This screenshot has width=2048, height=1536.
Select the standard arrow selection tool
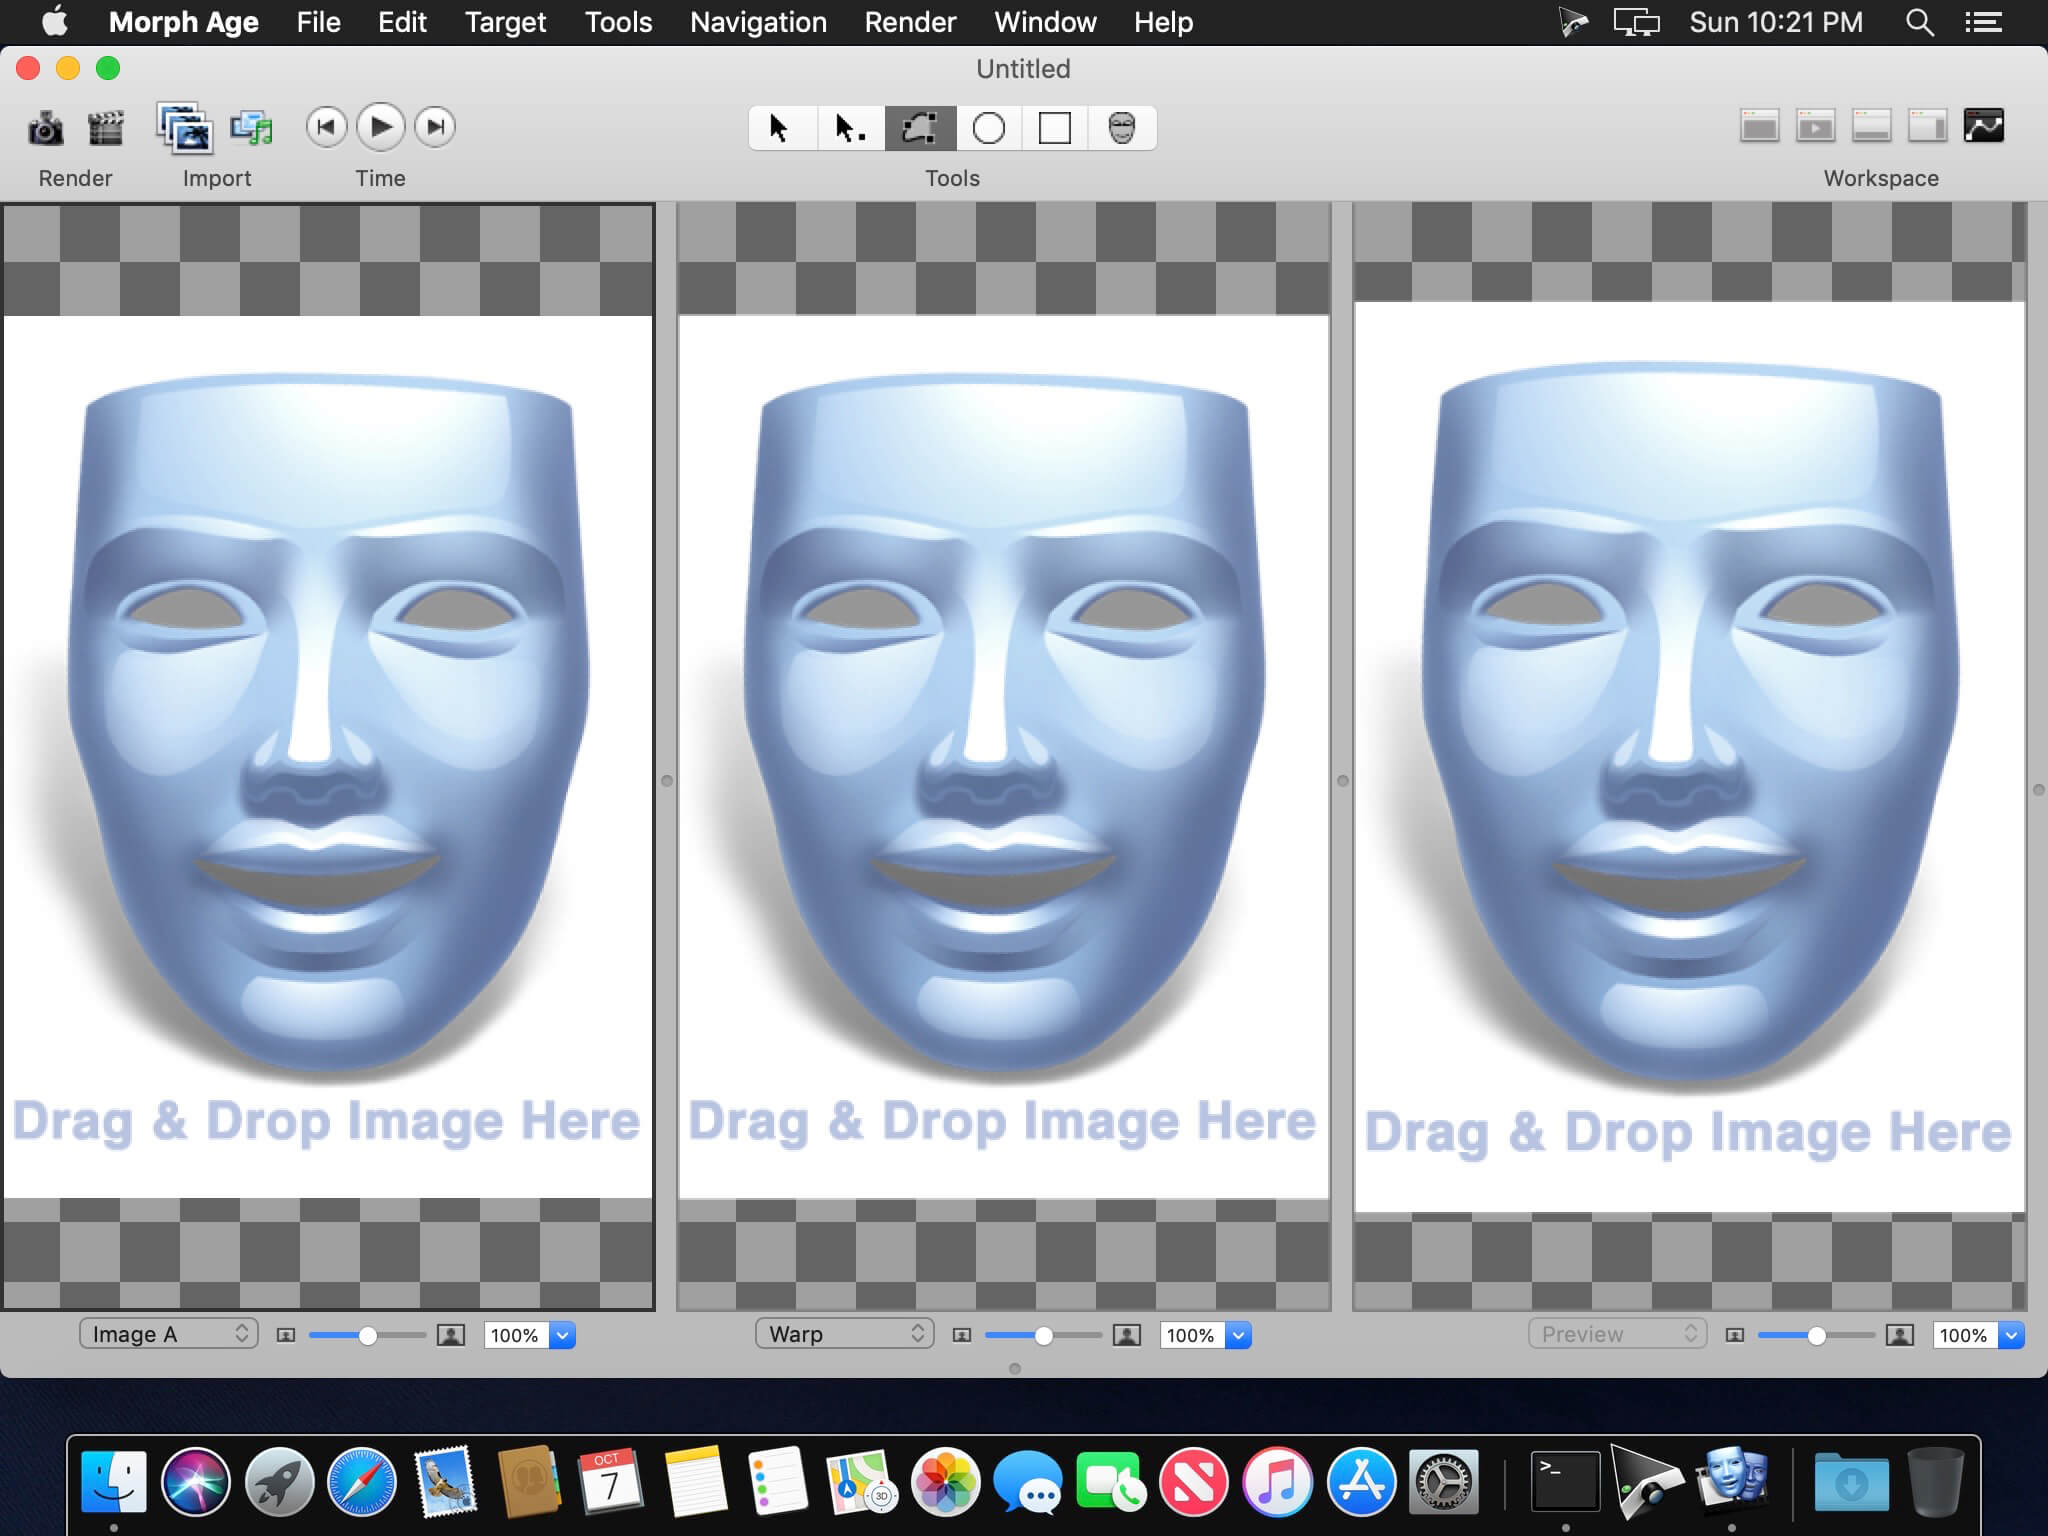click(x=781, y=128)
